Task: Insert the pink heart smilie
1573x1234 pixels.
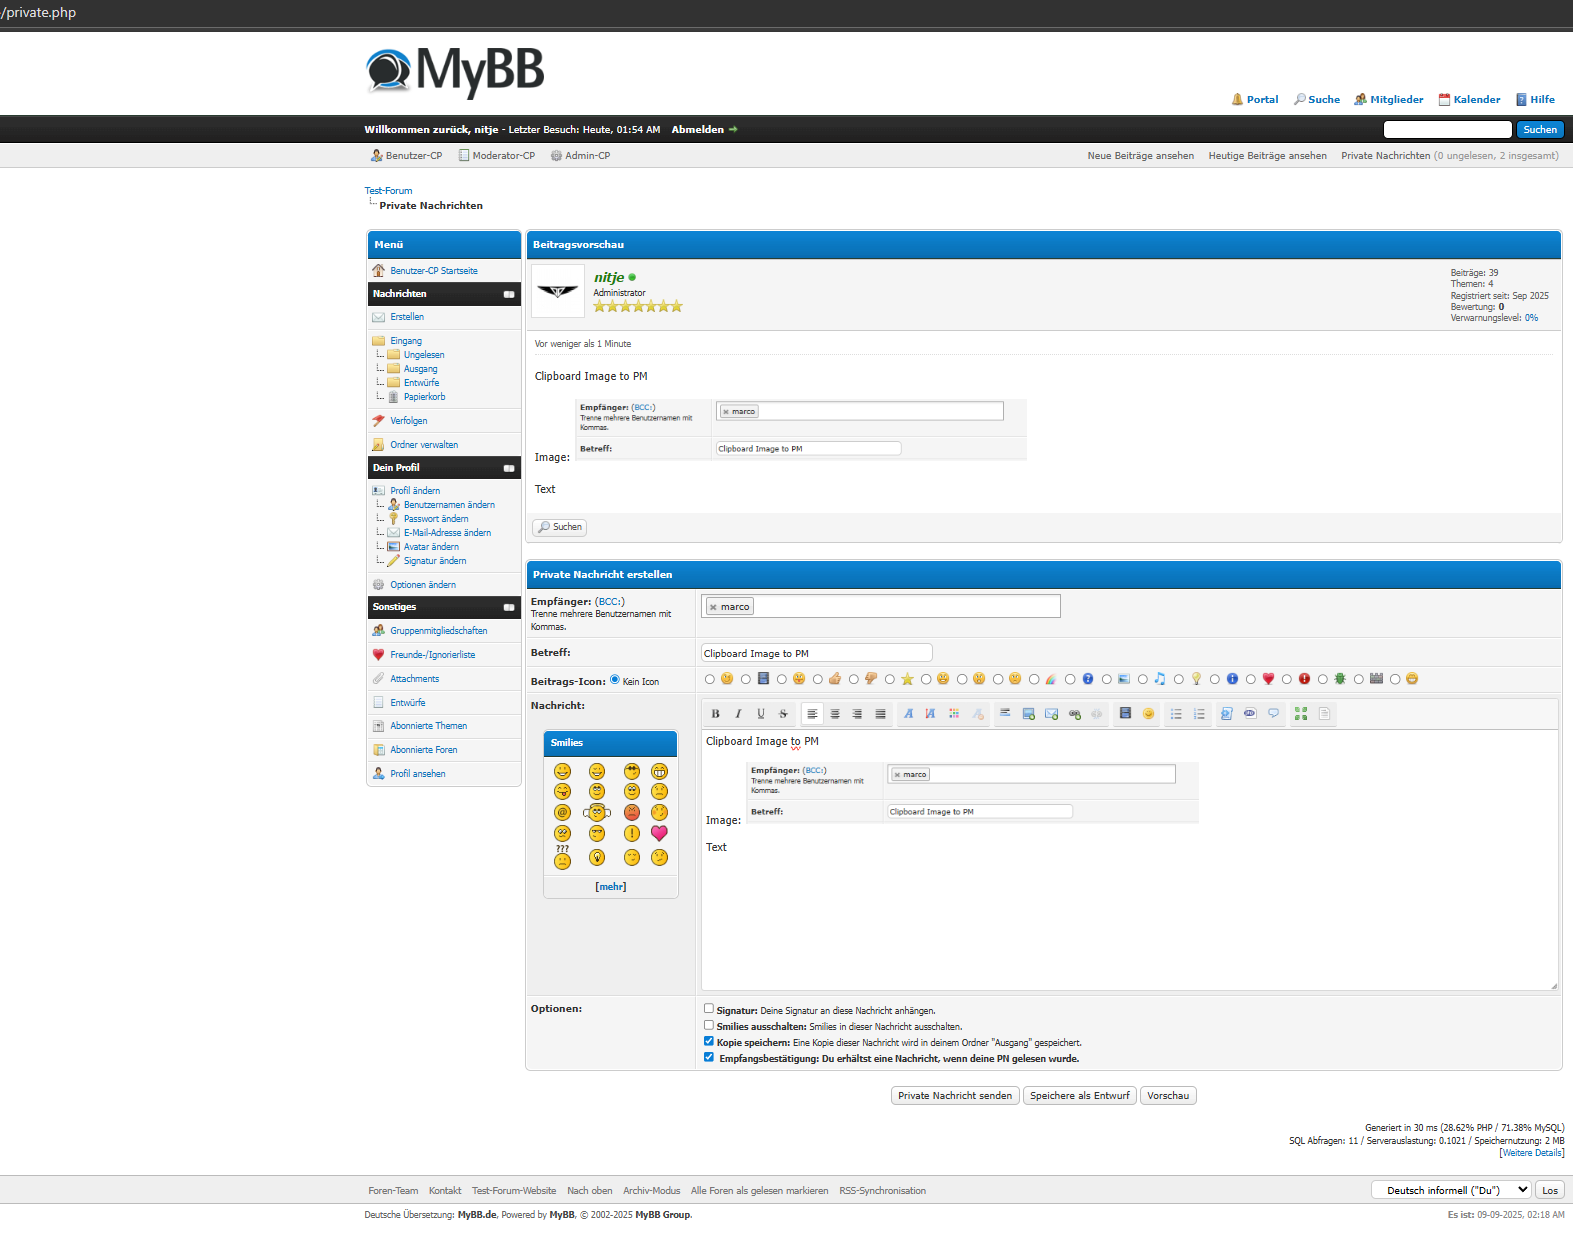Action: 659,833
